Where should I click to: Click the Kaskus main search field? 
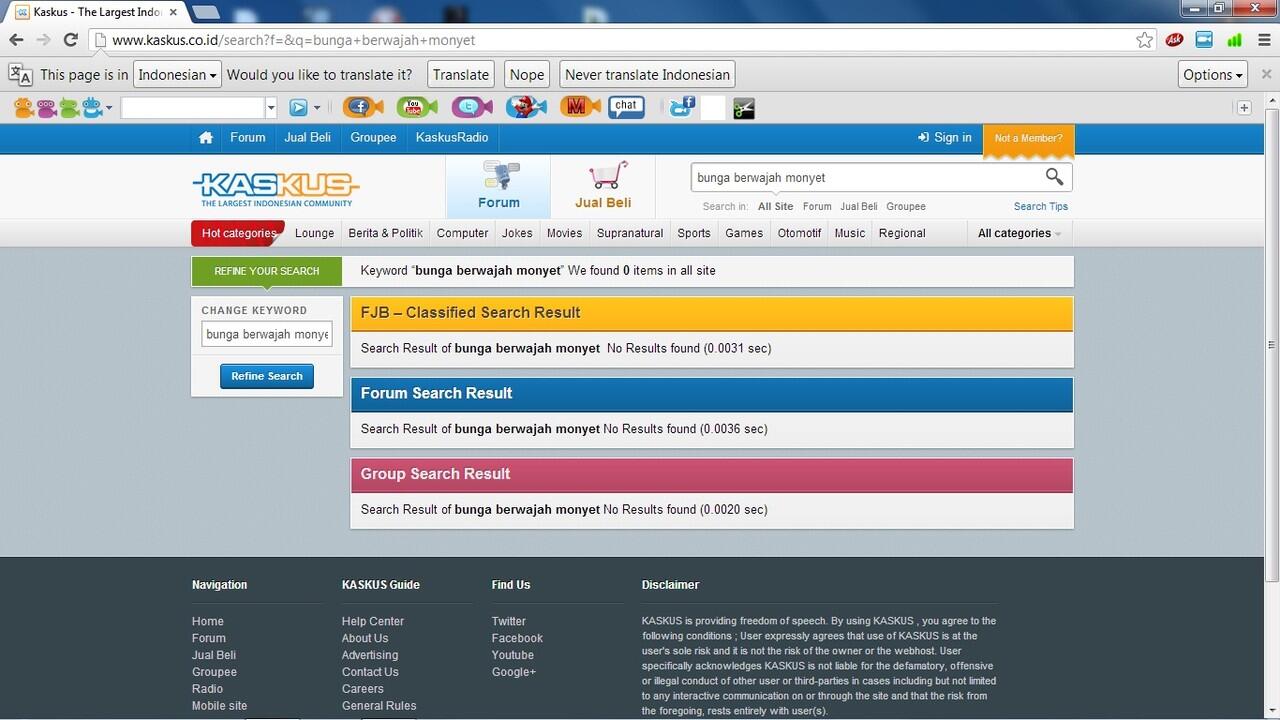pyautogui.click(x=866, y=177)
